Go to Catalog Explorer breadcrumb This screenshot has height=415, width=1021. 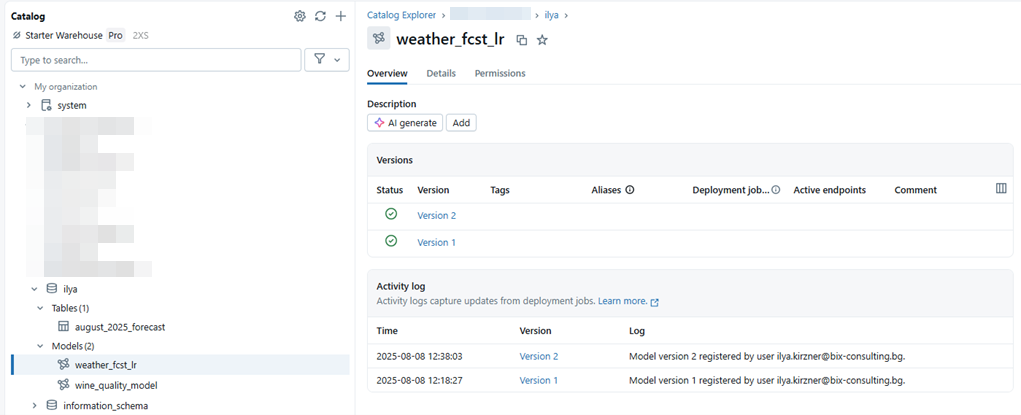(402, 14)
